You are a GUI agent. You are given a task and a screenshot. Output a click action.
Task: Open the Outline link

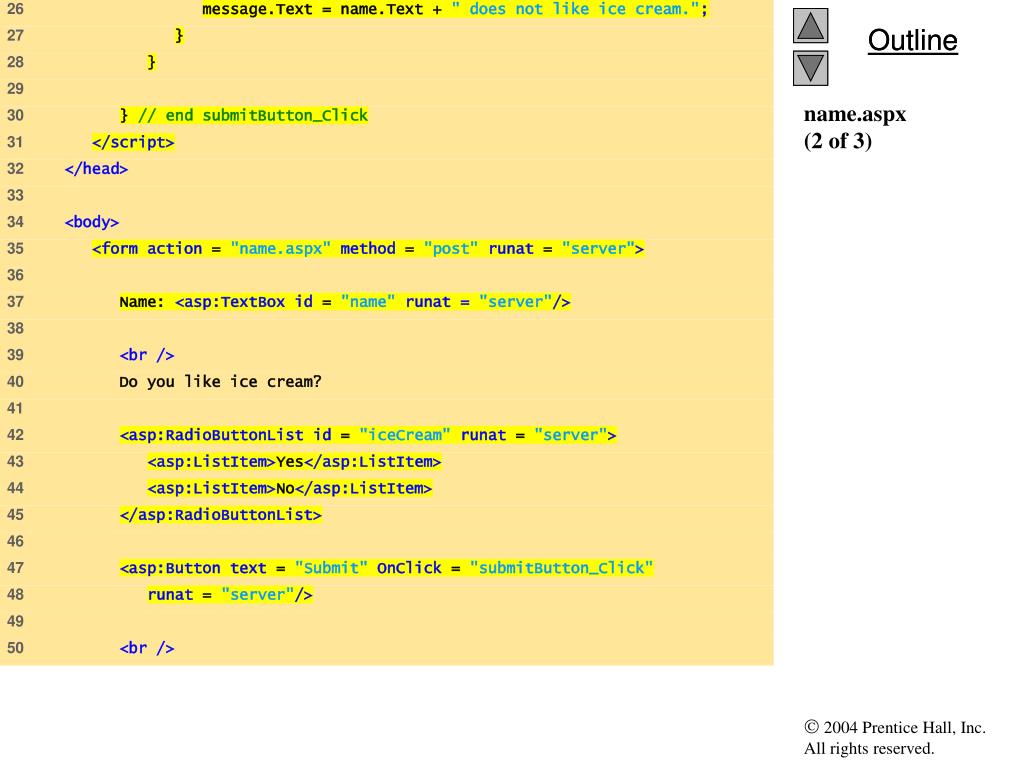912,40
